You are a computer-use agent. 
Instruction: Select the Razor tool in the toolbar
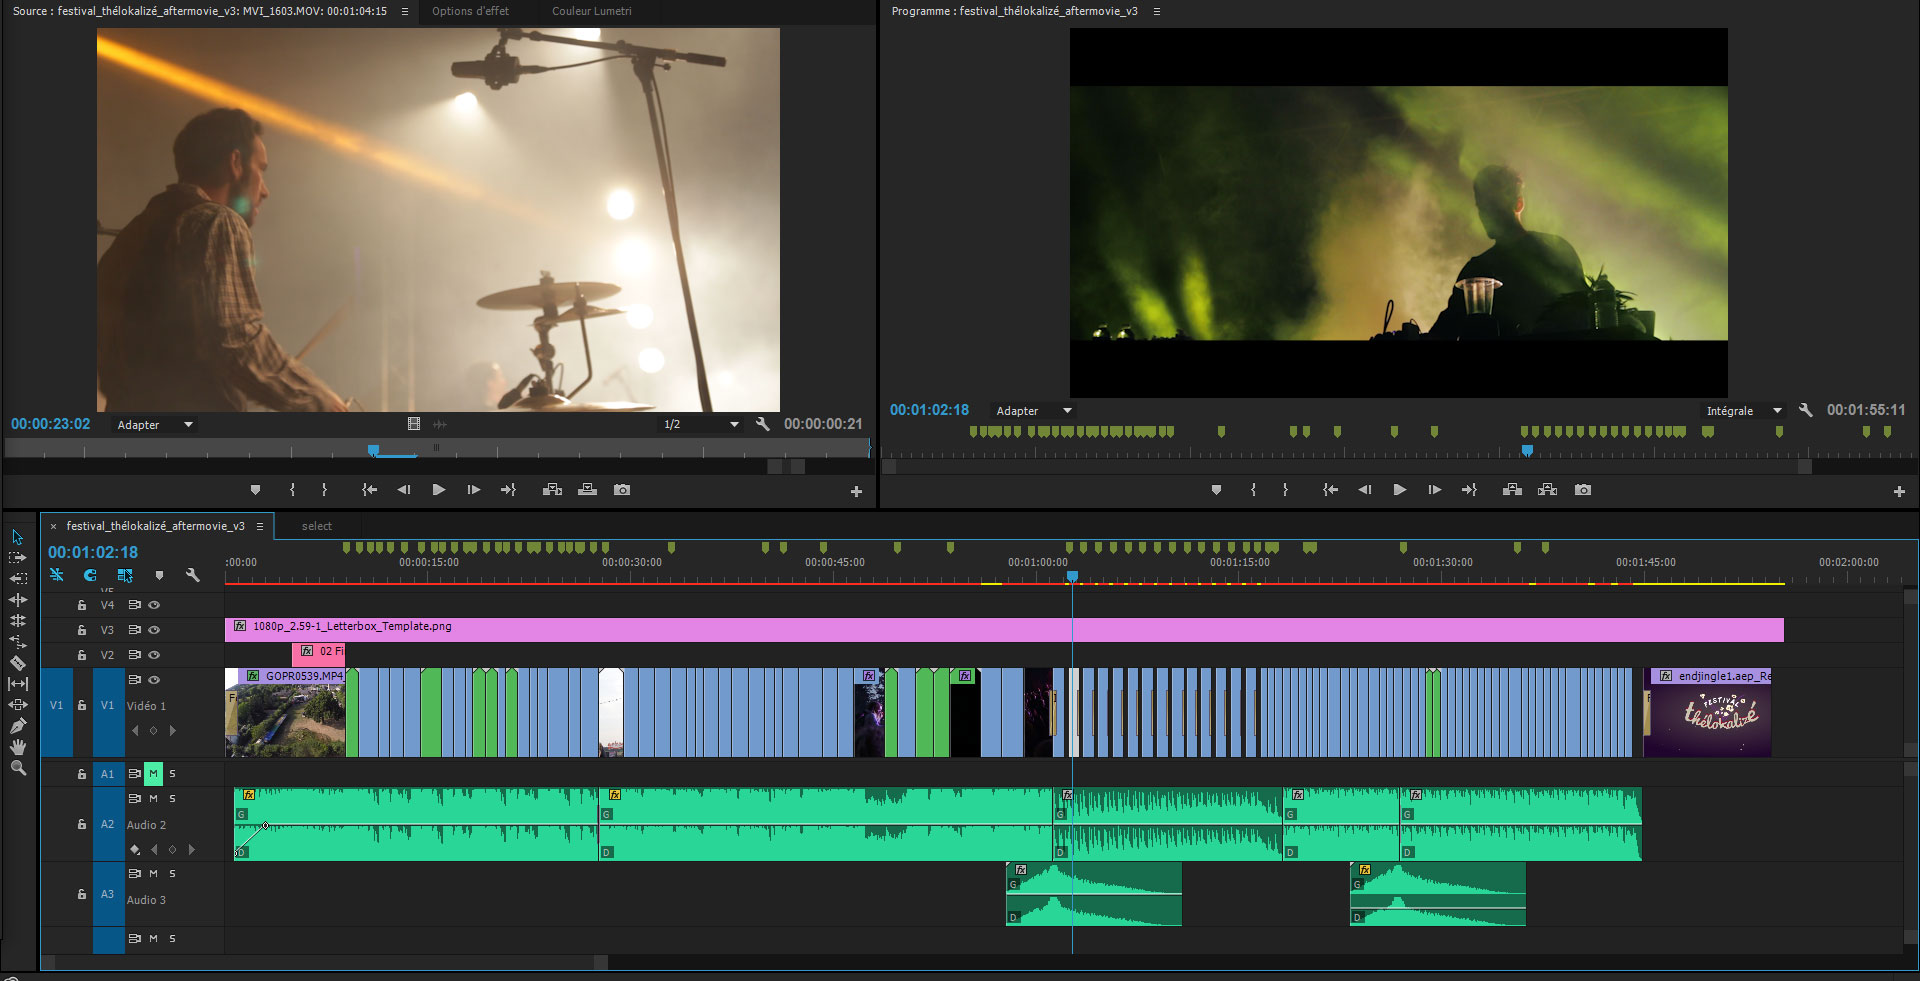click(x=18, y=663)
